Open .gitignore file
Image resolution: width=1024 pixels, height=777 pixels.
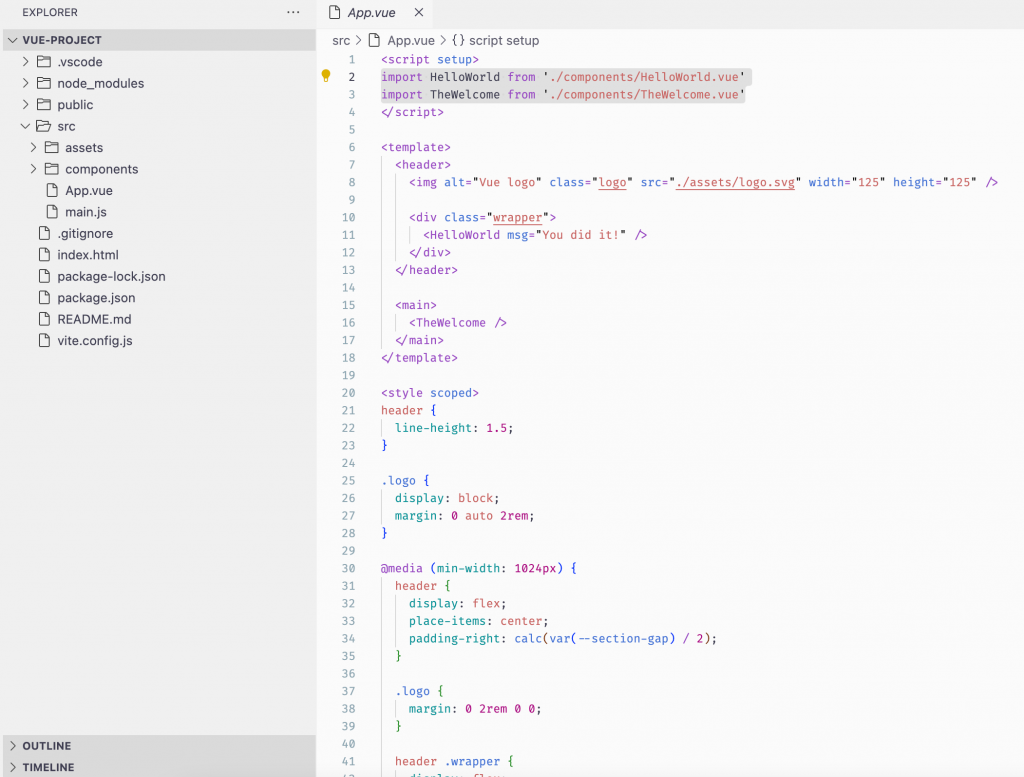[x=85, y=234]
